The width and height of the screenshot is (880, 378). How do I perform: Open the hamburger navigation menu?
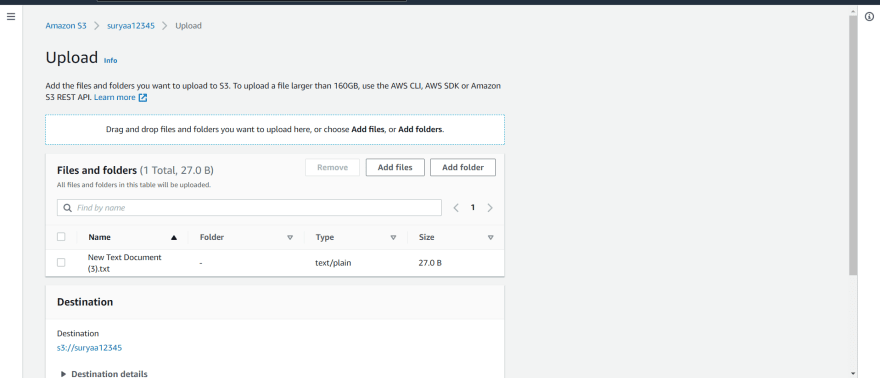[x=11, y=17]
